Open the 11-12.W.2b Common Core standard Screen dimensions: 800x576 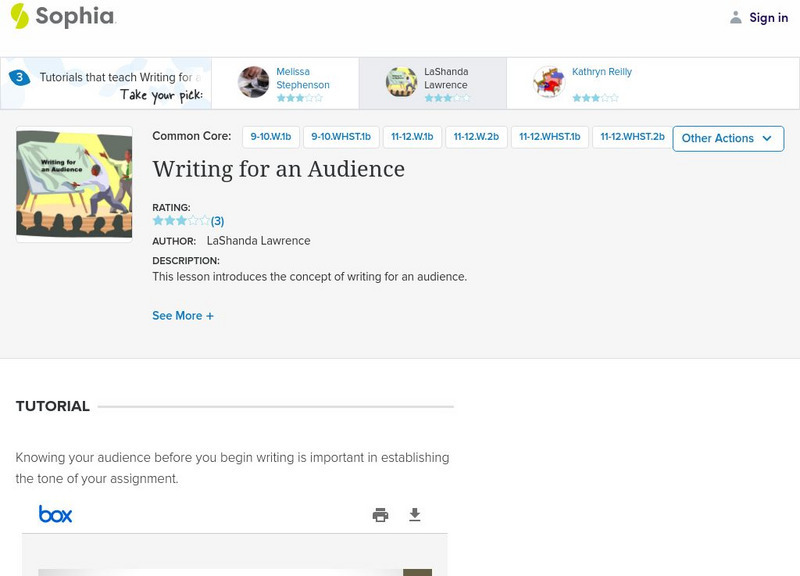click(476, 137)
